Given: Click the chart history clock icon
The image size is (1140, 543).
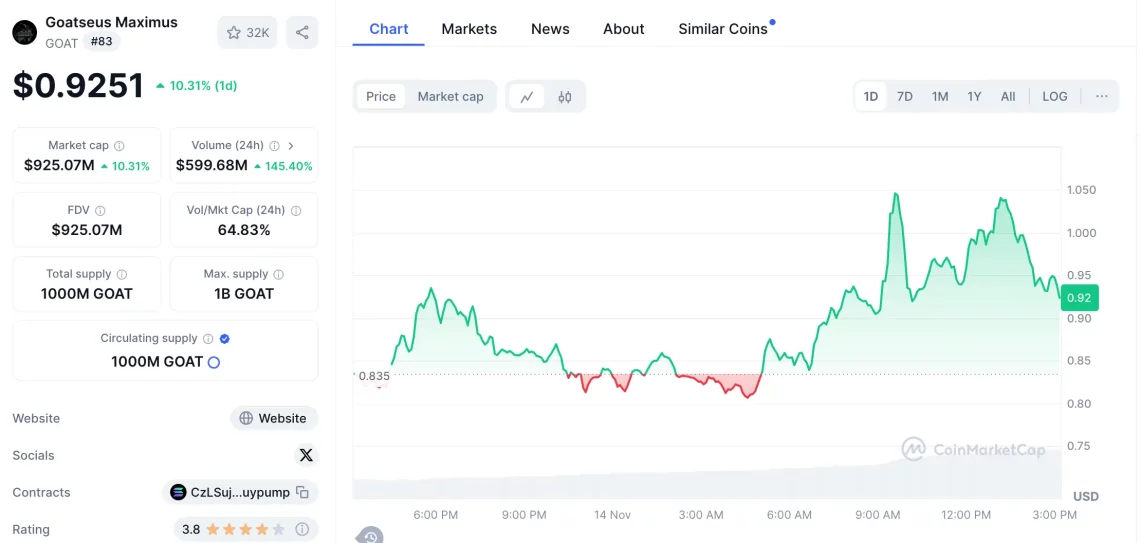Looking at the screenshot, I should tap(370, 536).
